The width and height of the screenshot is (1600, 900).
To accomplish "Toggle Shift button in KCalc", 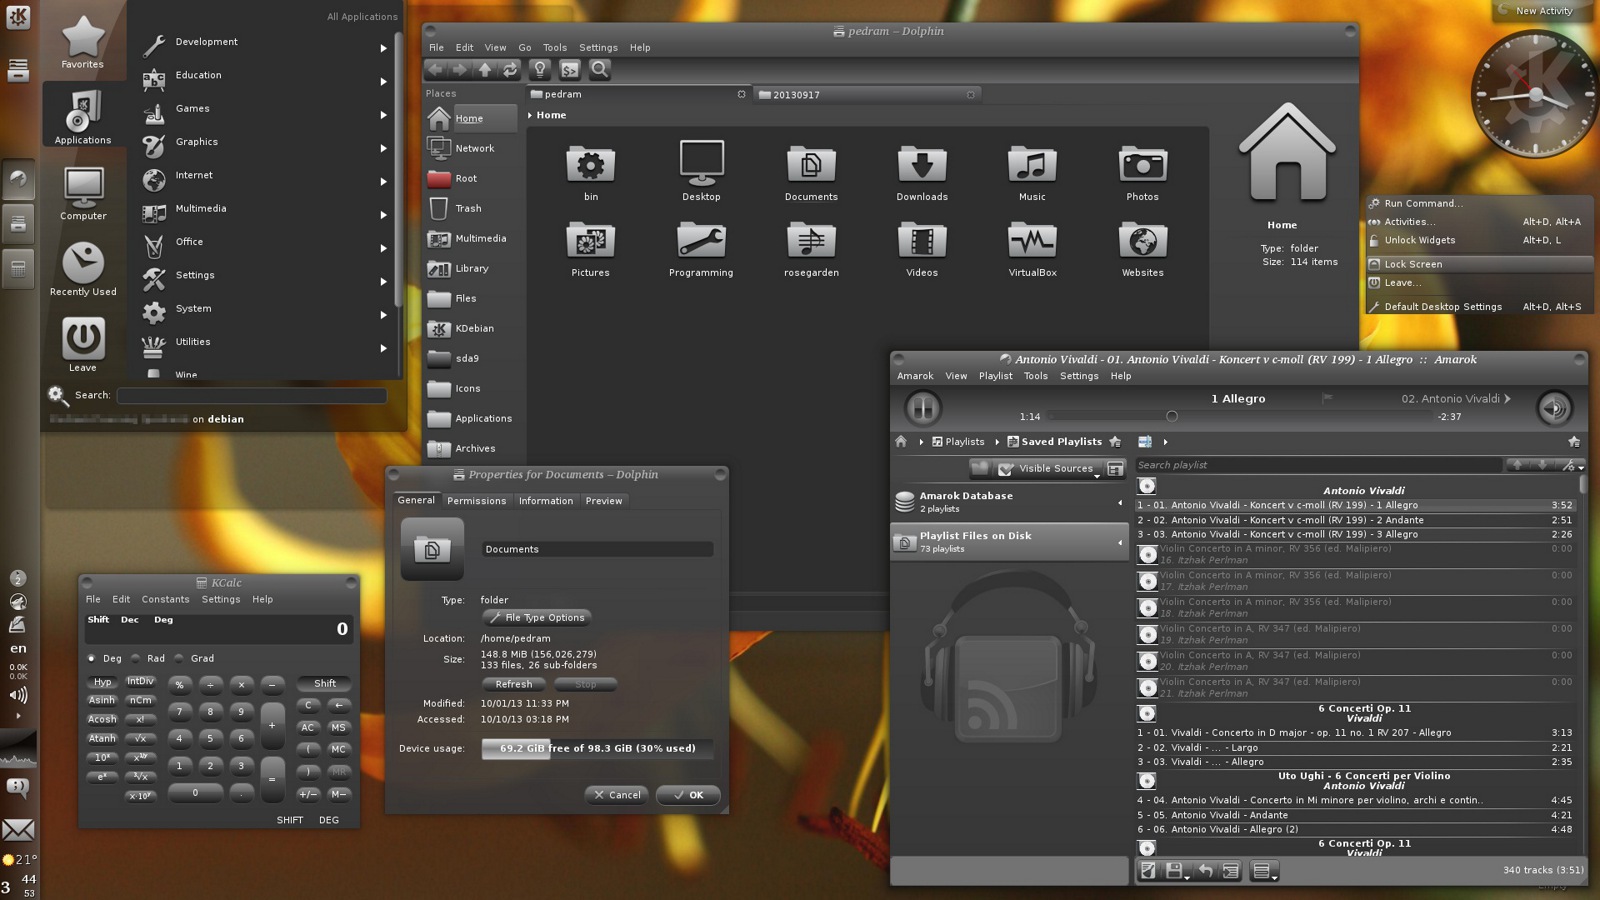I will [325, 684].
